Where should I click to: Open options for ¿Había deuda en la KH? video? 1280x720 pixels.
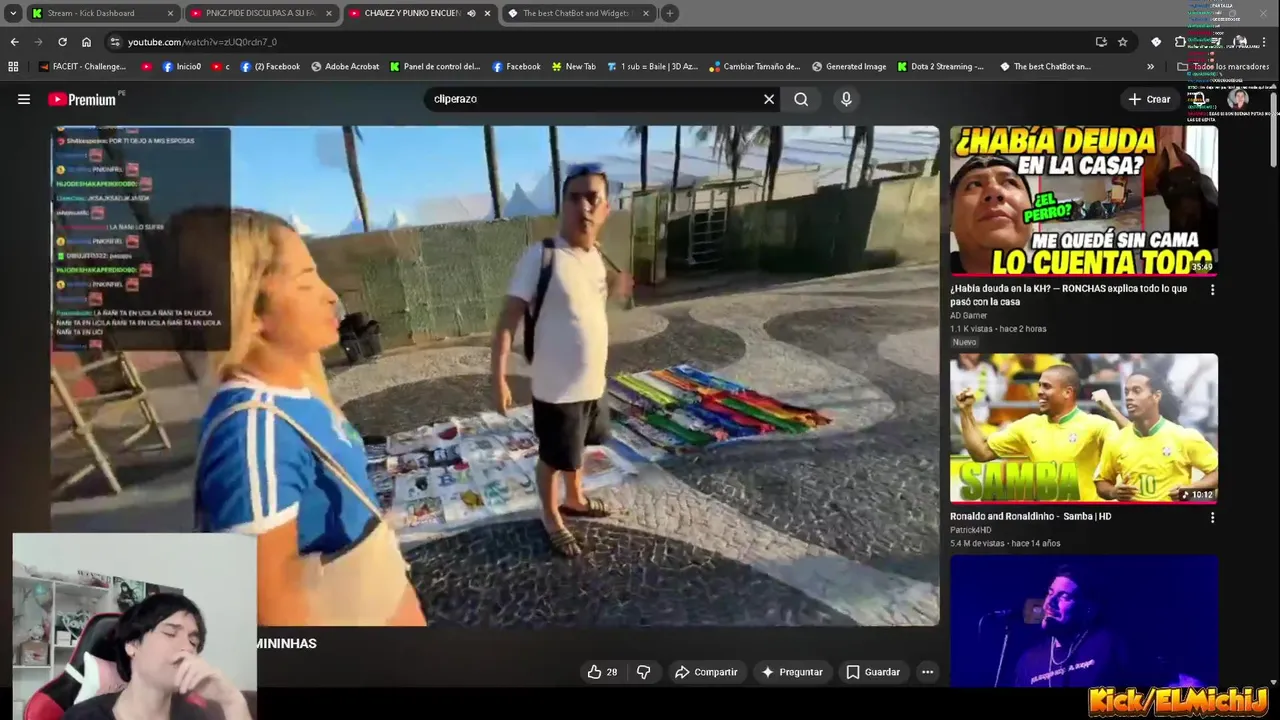(1212, 290)
